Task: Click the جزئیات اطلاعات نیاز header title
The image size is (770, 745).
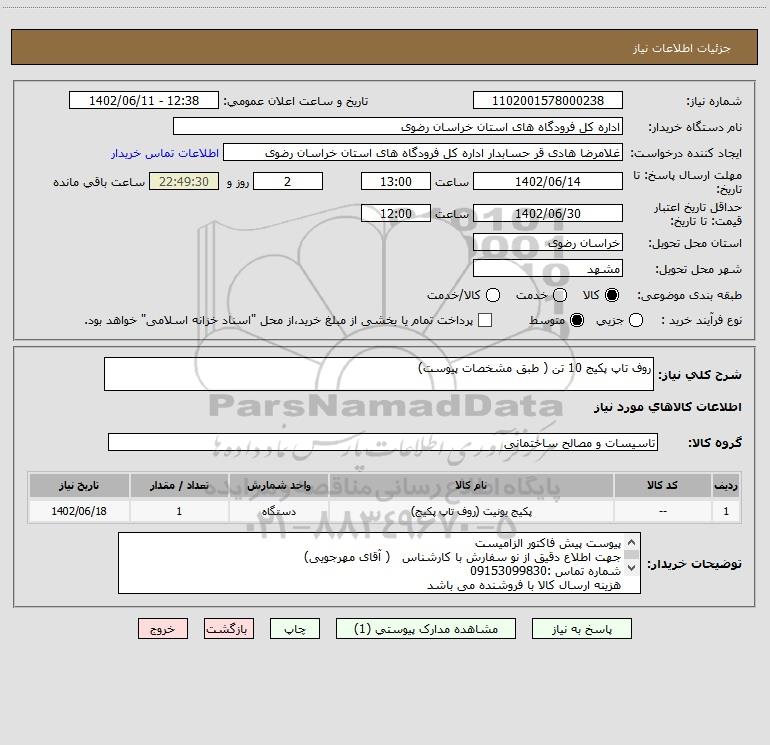Action: [x=682, y=48]
